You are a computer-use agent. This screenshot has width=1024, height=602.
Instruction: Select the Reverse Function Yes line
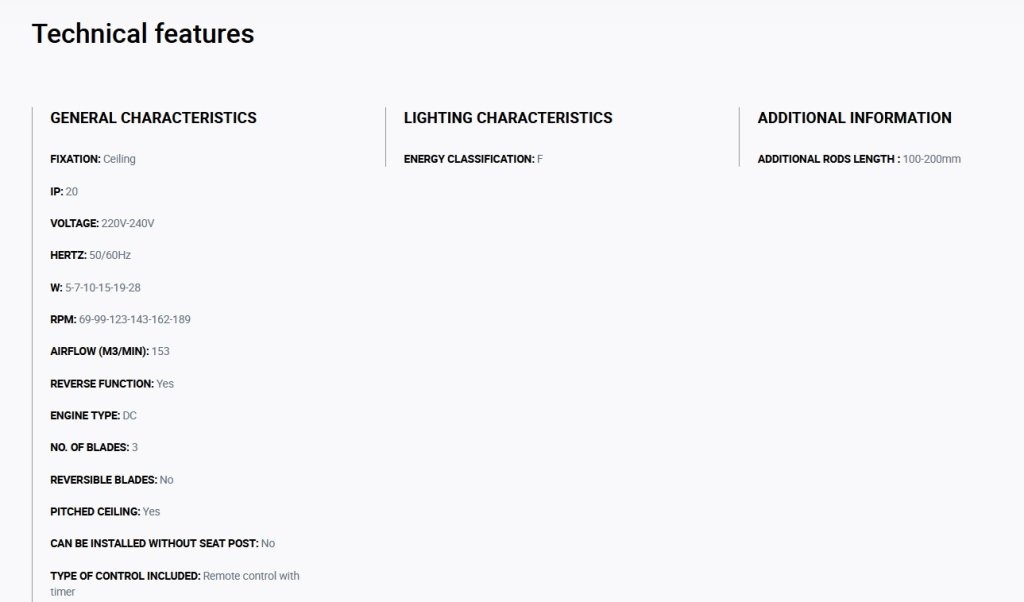pos(112,383)
